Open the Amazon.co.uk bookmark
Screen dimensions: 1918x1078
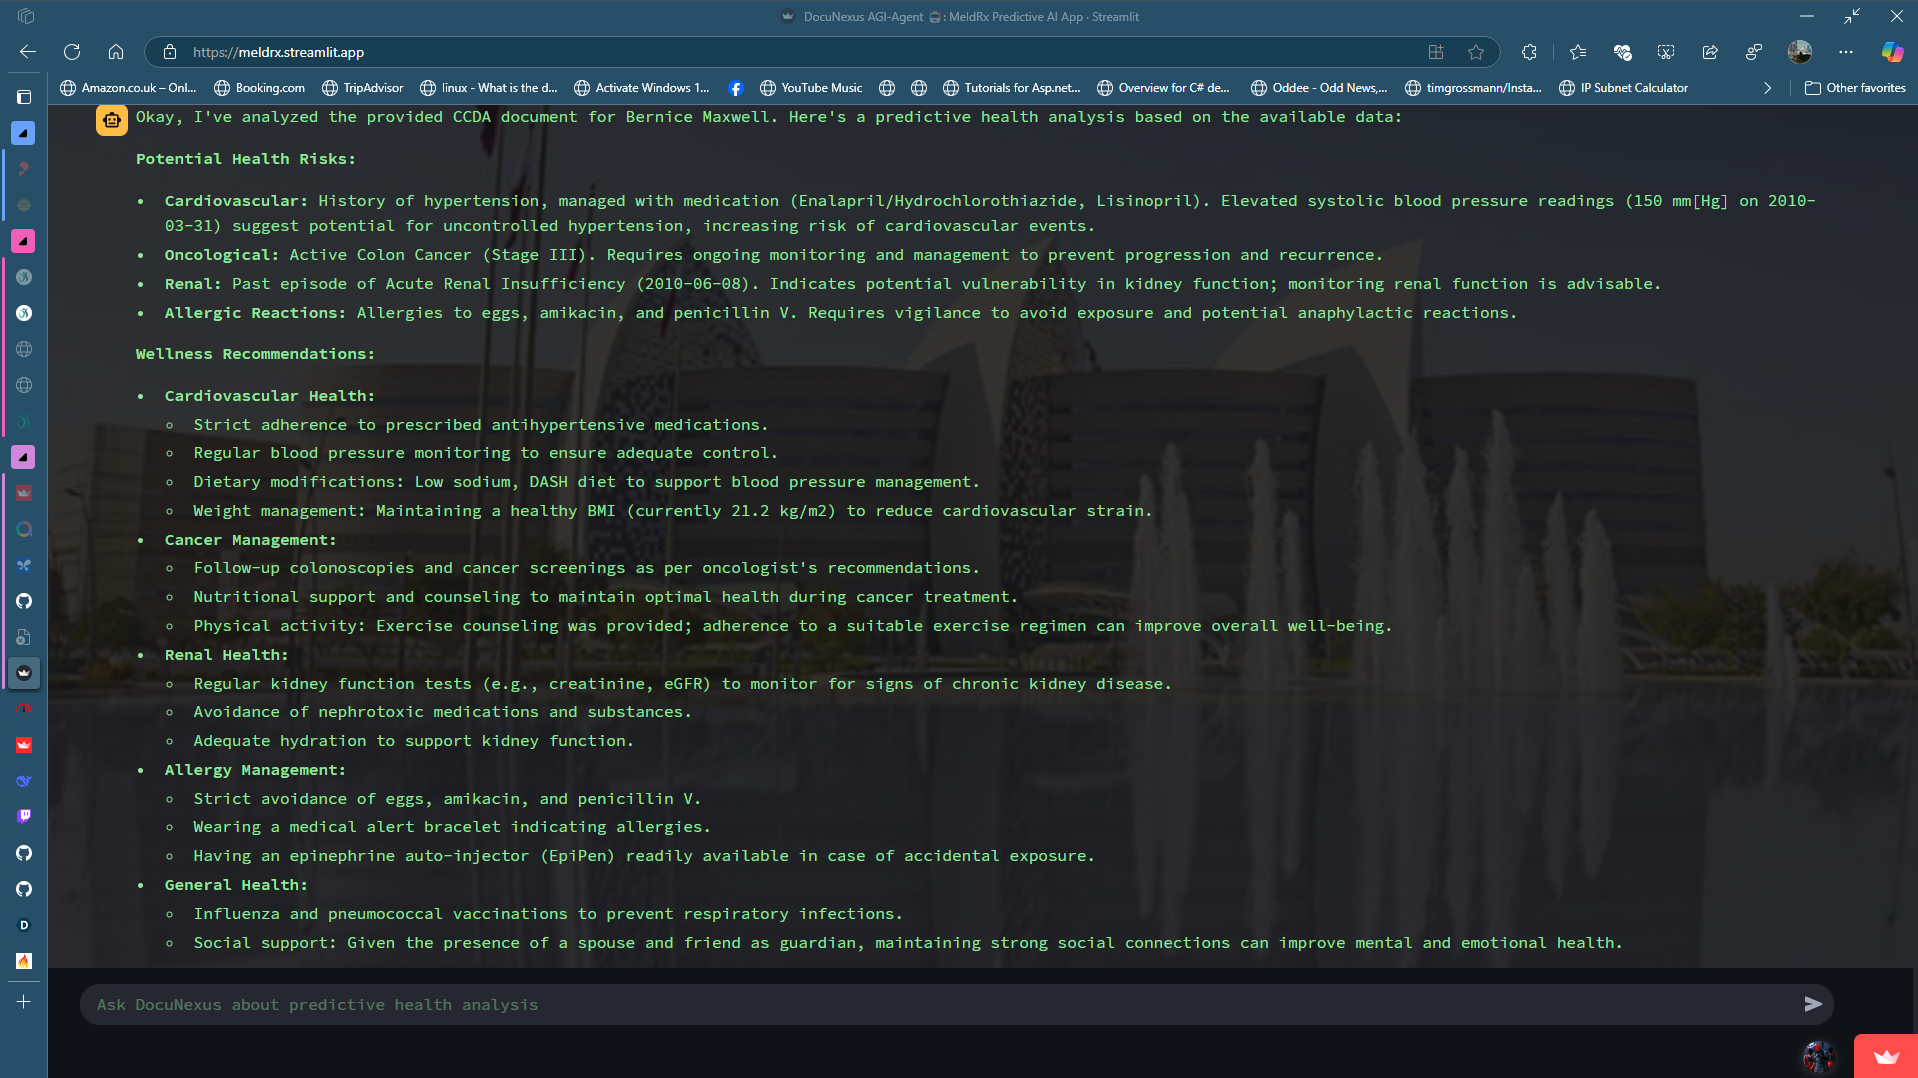point(128,88)
